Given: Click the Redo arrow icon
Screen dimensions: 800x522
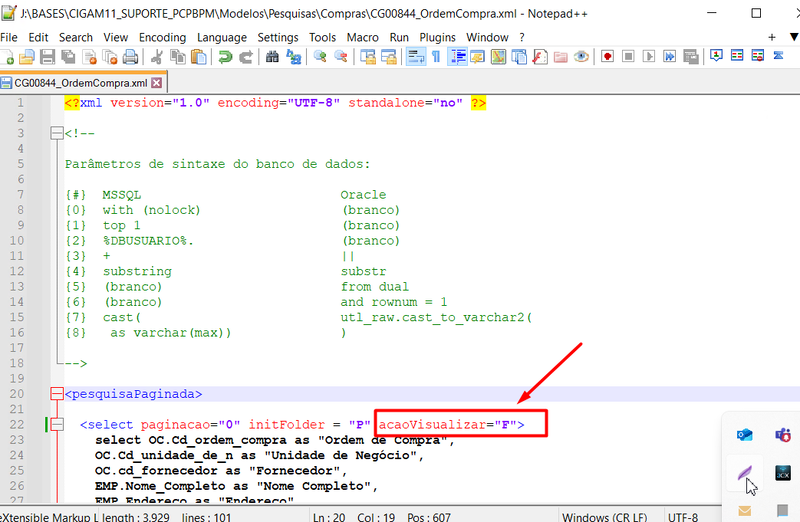Looking at the screenshot, I should tap(246, 57).
